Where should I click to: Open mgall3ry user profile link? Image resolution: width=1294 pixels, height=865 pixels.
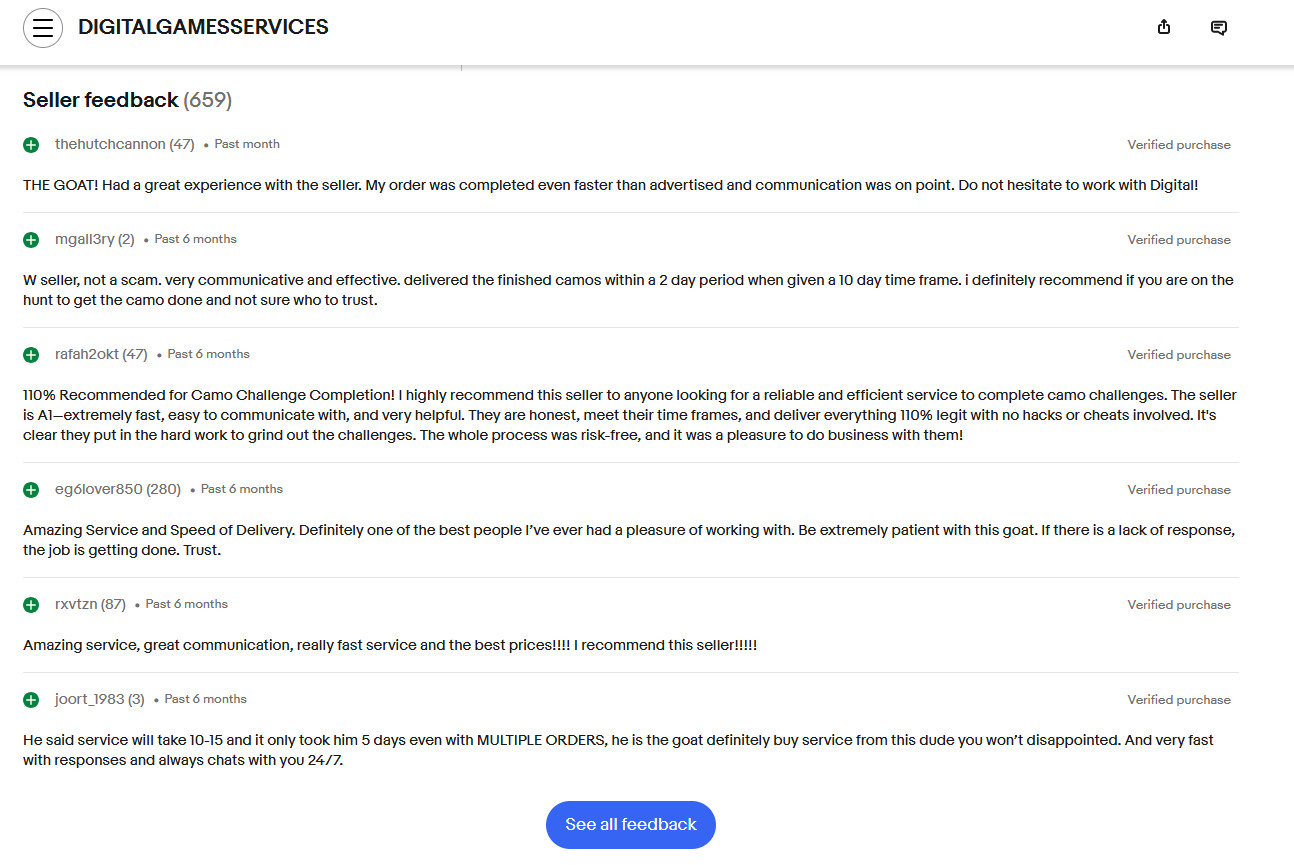click(x=85, y=239)
